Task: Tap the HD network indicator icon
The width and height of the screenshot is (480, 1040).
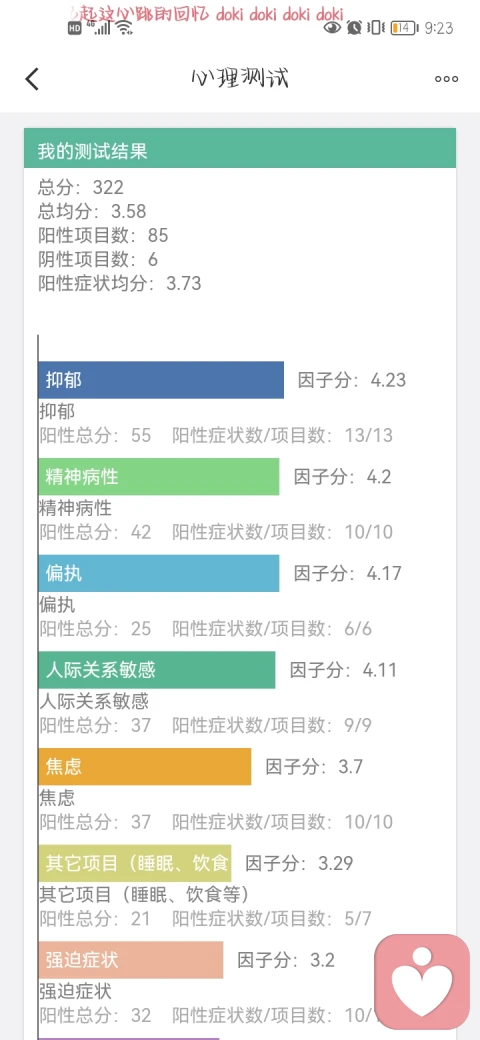Action: pyautogui.click(x=74, y=29)
